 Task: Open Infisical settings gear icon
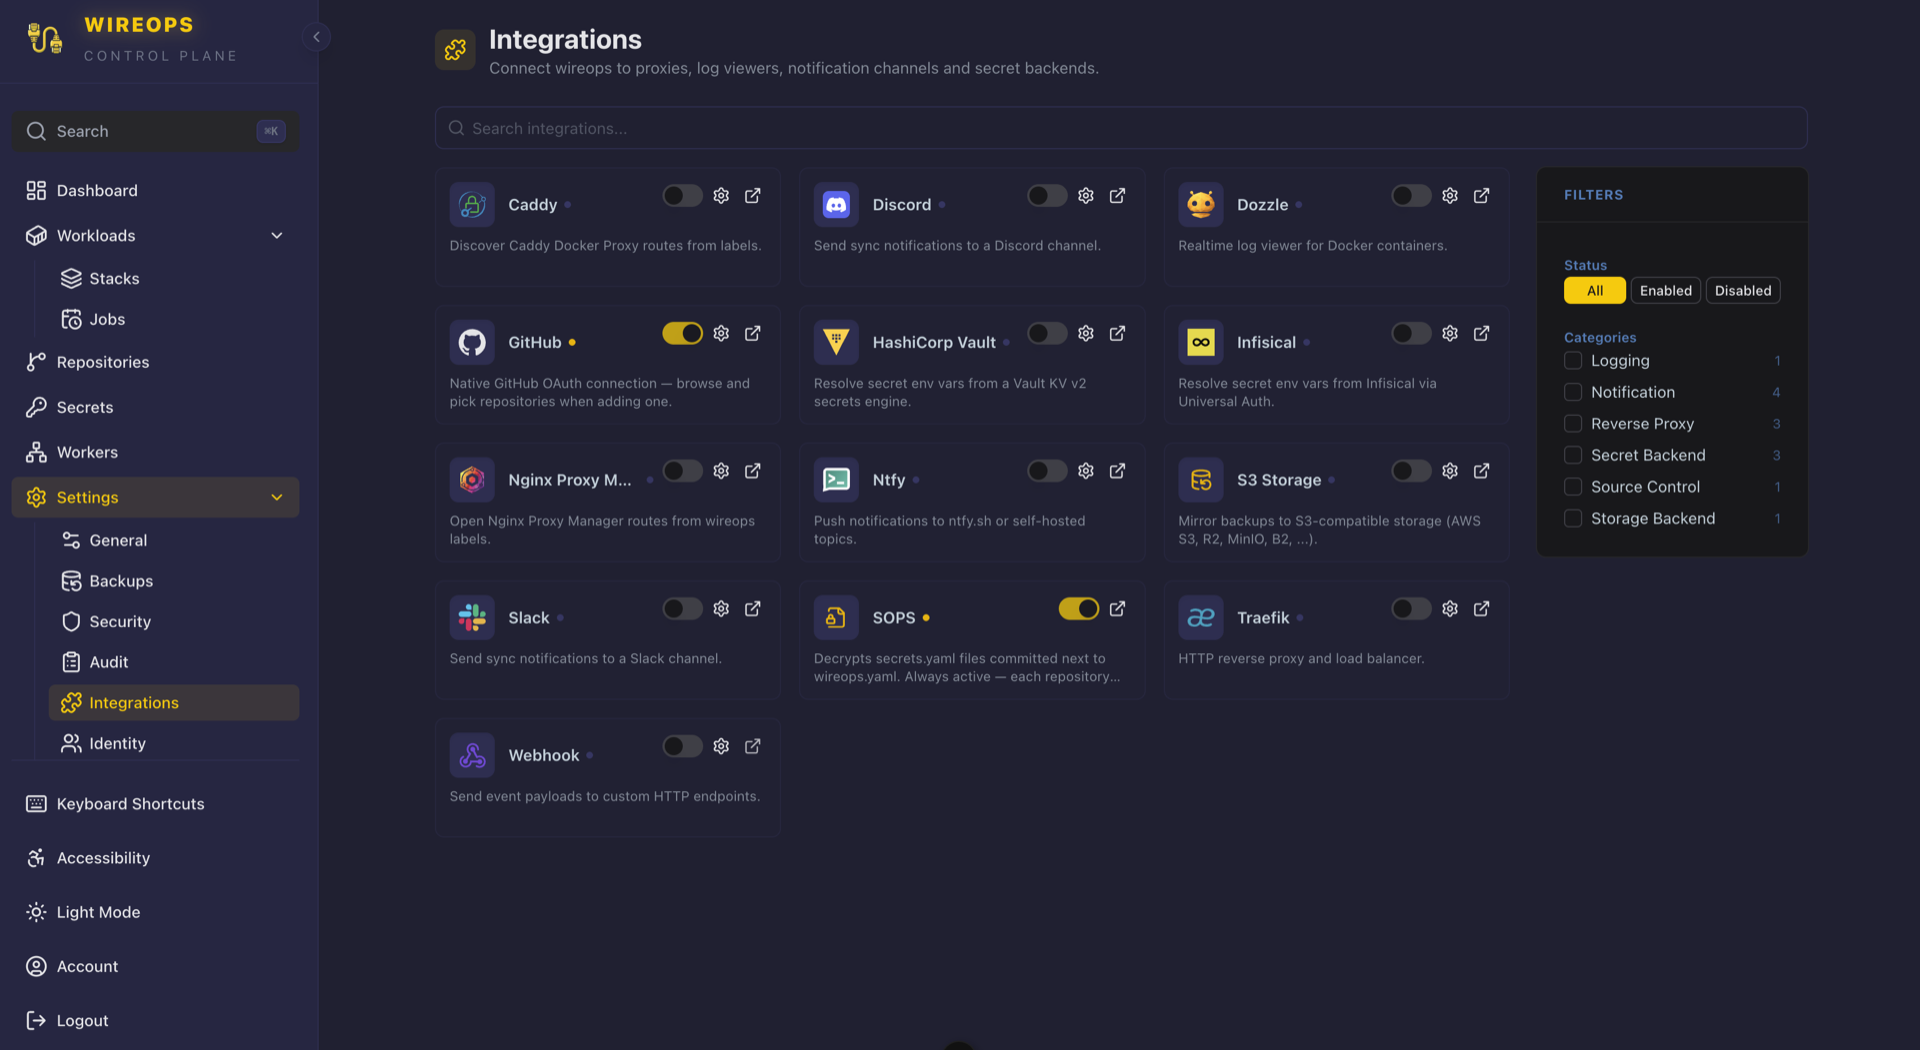click(1450, 333)
